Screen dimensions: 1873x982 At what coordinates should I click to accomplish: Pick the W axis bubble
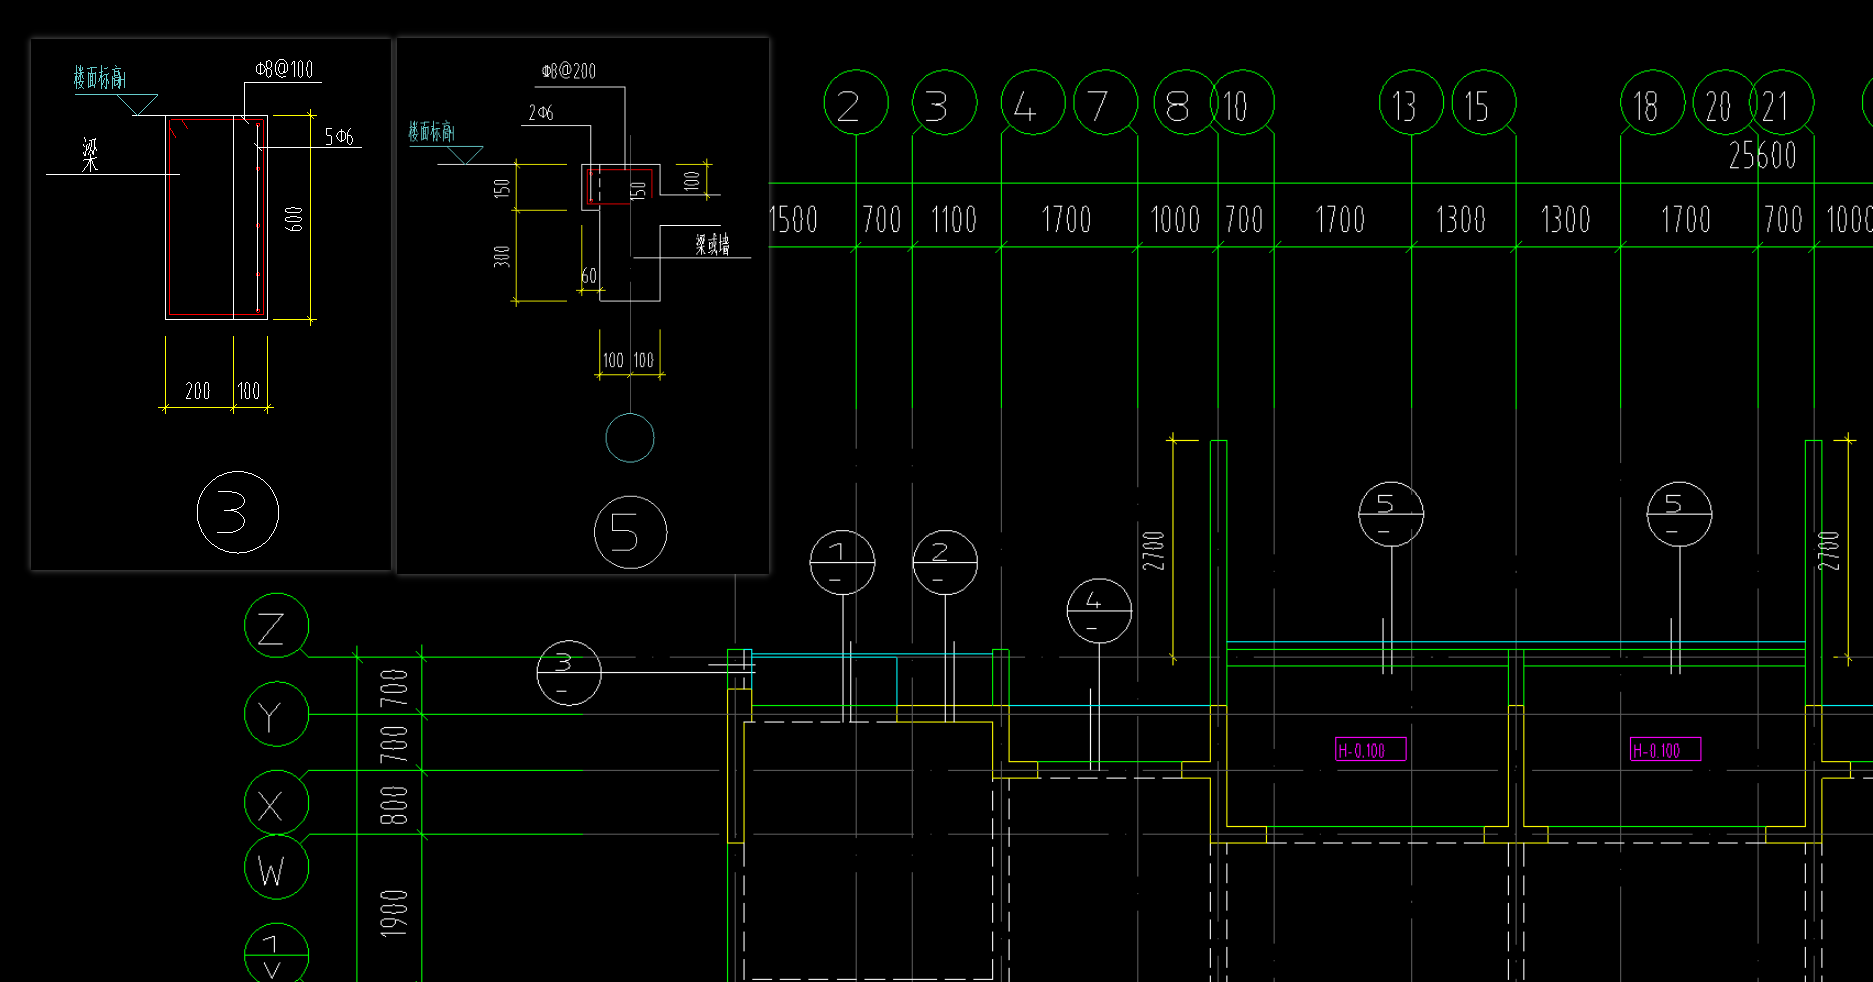pyautogui.click(x=276, y=867)
